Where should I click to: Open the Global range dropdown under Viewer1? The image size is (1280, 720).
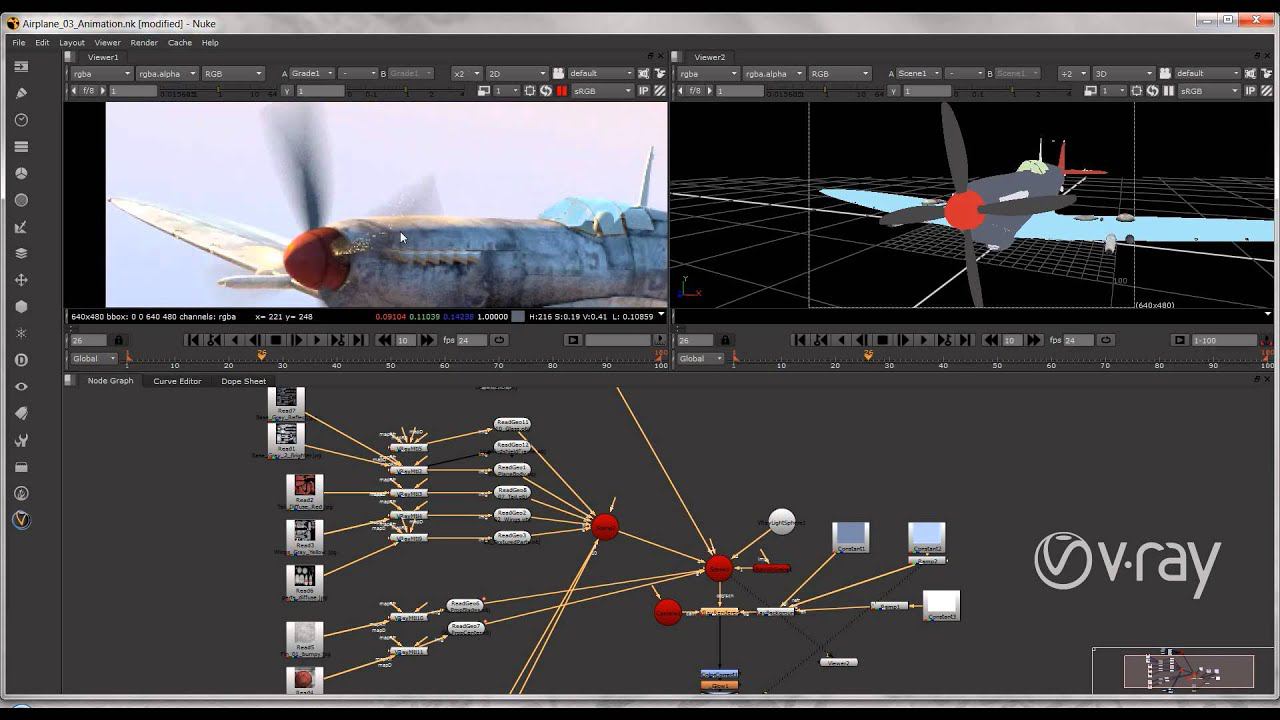click(93, 358)
